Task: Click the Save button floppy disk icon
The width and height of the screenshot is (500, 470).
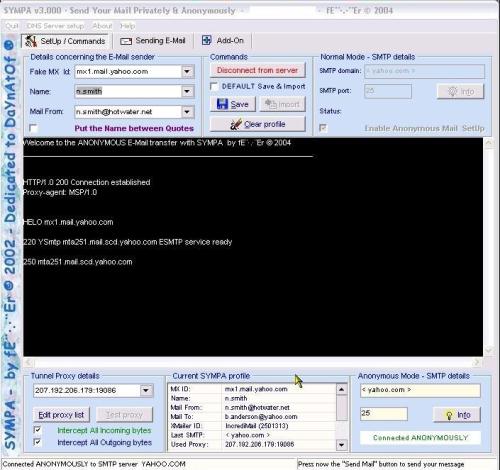Action: point(222,104)
